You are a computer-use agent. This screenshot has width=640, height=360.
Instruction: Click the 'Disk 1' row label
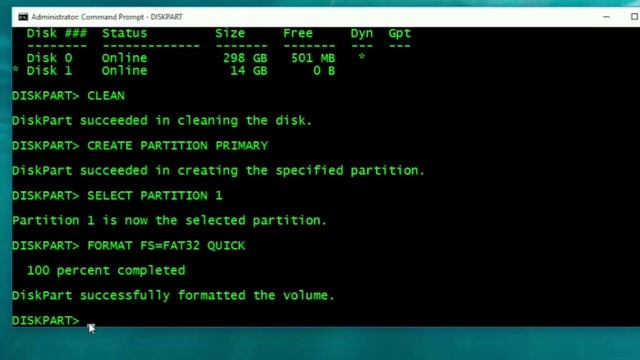point(49,71)
